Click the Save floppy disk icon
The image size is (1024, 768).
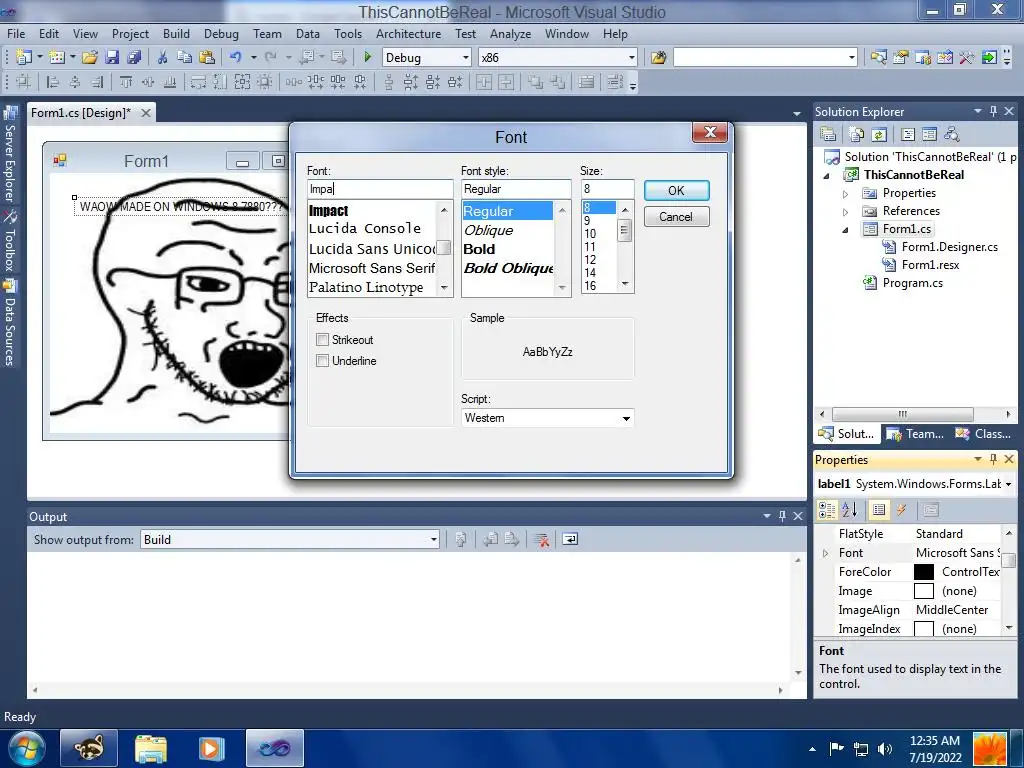tap(112, 57)
